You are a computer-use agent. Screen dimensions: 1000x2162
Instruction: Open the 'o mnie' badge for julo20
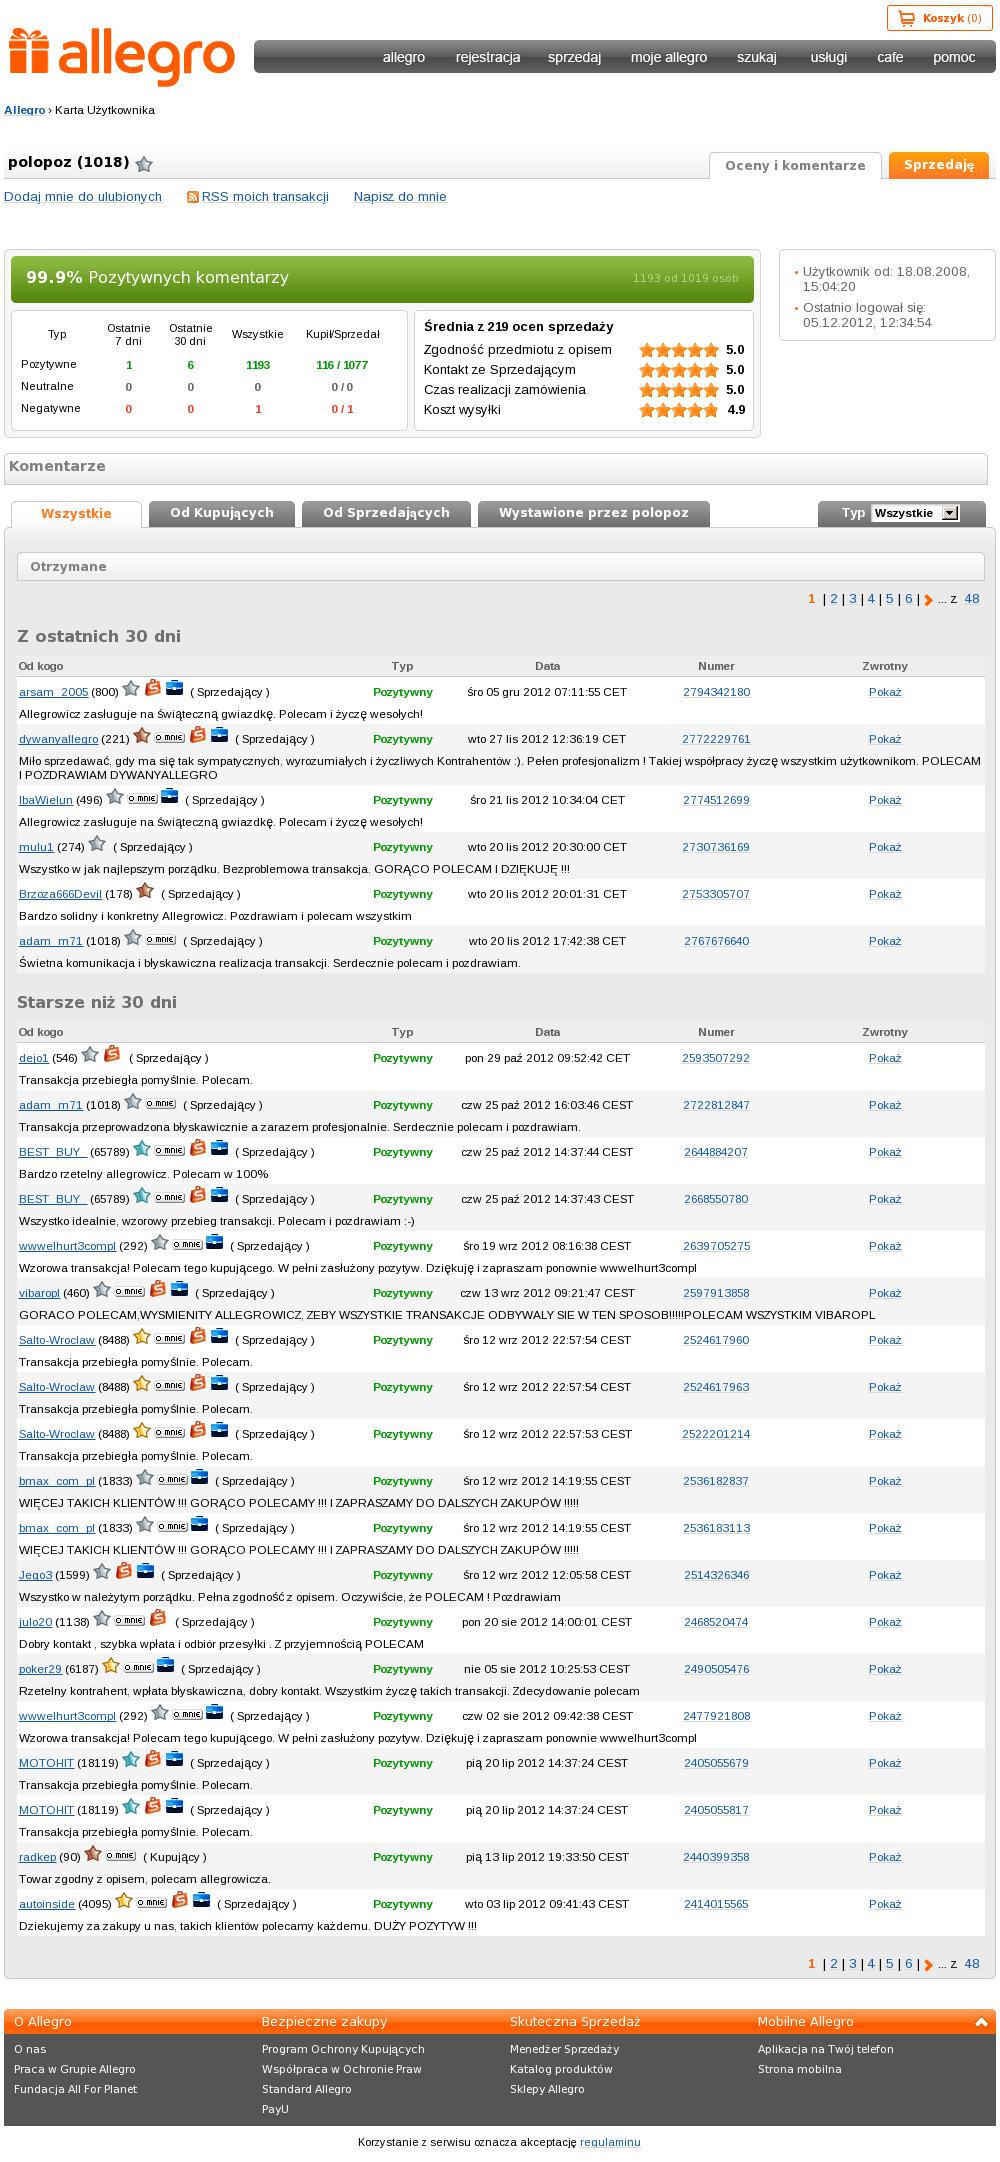130,1620
